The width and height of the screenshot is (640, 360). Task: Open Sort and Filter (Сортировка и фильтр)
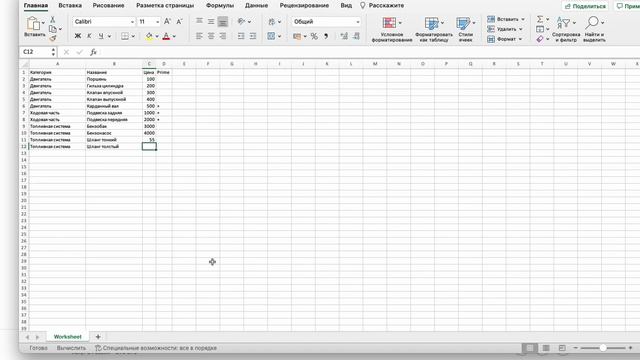tap(566, 29)
